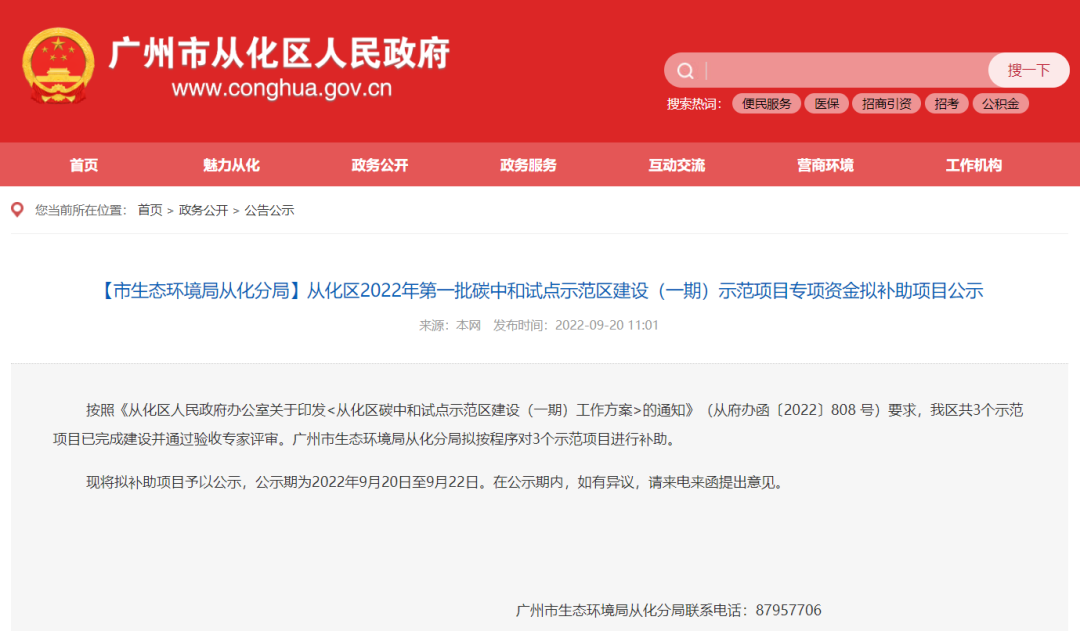This screenshot has height=631, width=1080.
Task: Open the 政务公开 navigation menu
Action: (380, 165)
